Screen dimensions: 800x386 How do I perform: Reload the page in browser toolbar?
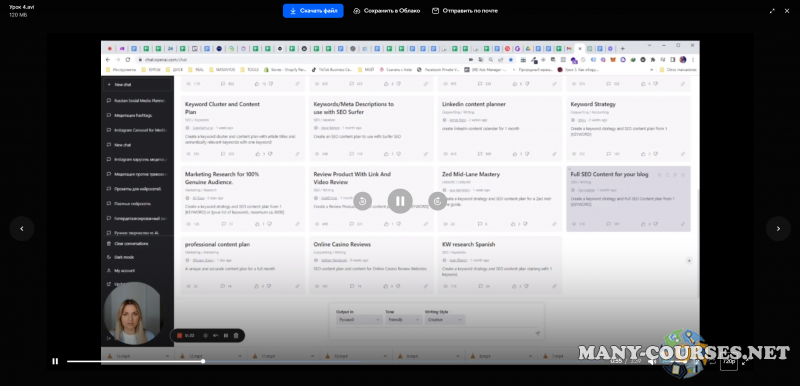128,59
